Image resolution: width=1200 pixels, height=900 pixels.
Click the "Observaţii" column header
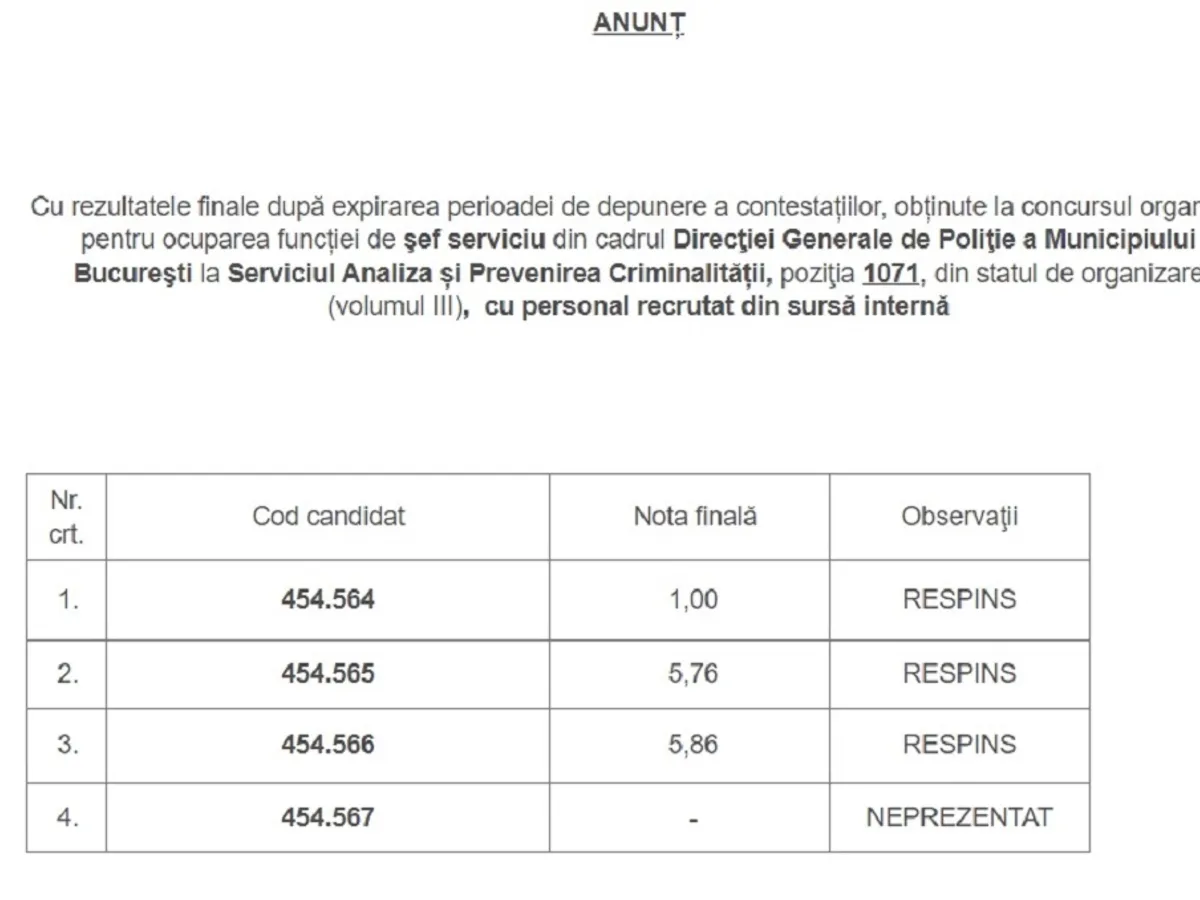pyautogui.click(x=959, y=516)
